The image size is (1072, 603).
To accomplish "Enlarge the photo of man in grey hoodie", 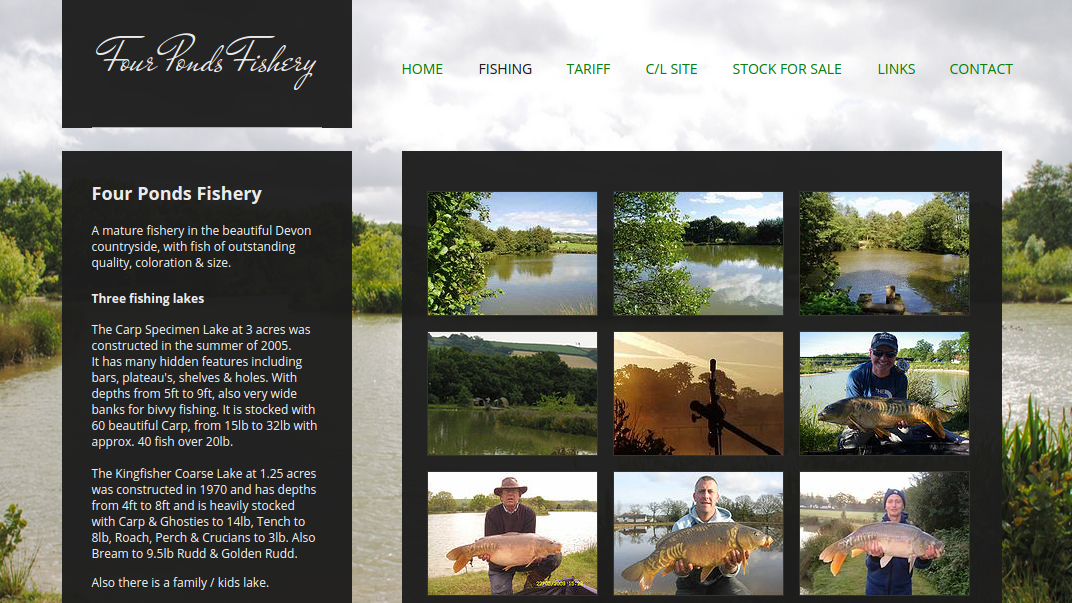I will [698, 533].
